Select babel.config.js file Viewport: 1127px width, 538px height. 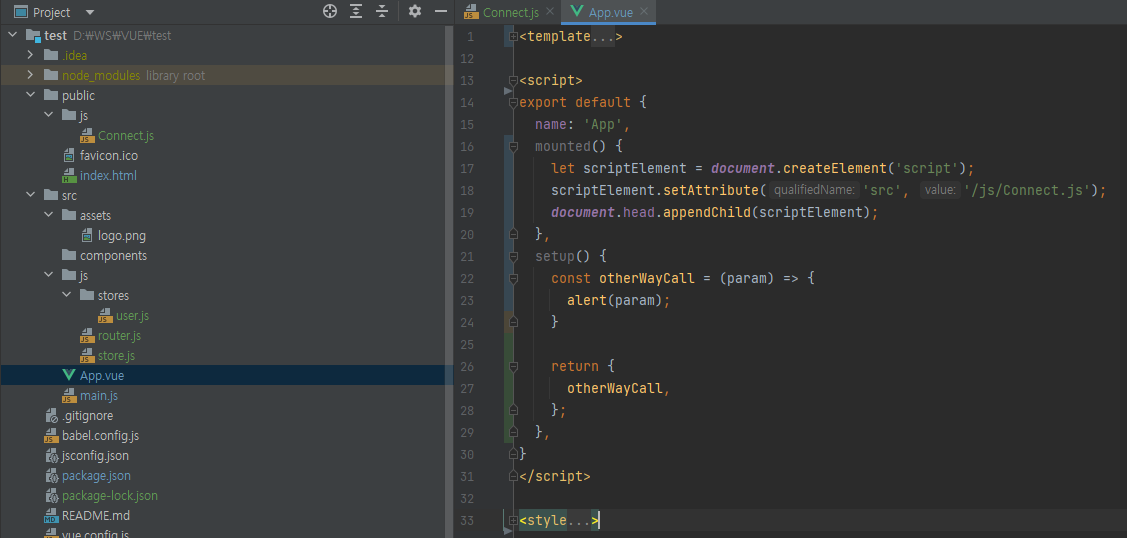coord(100,436)
